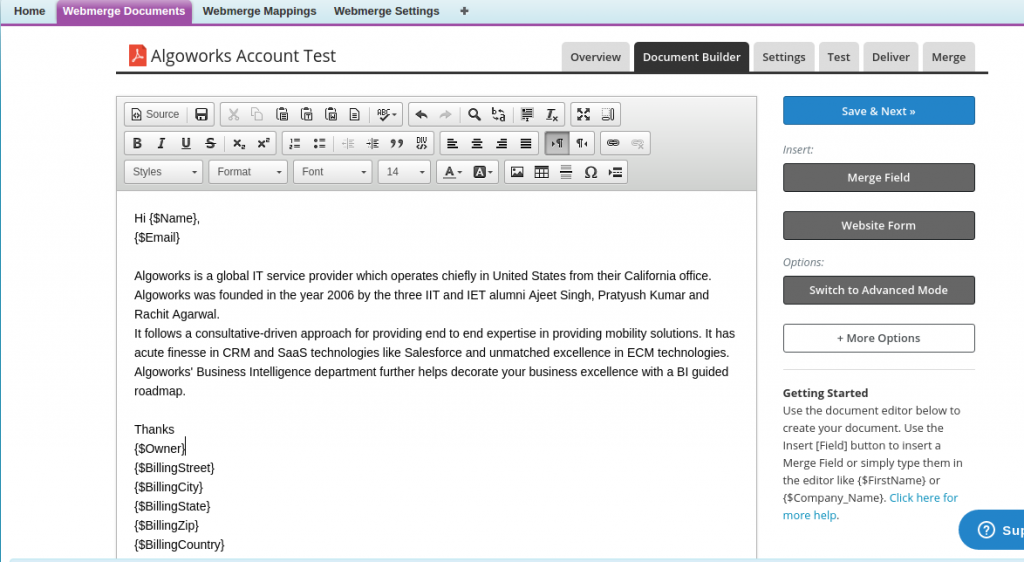This screenshot has width=1024, height=562.
Task: Click the insert link icon
Action: [x=613, y=143]
